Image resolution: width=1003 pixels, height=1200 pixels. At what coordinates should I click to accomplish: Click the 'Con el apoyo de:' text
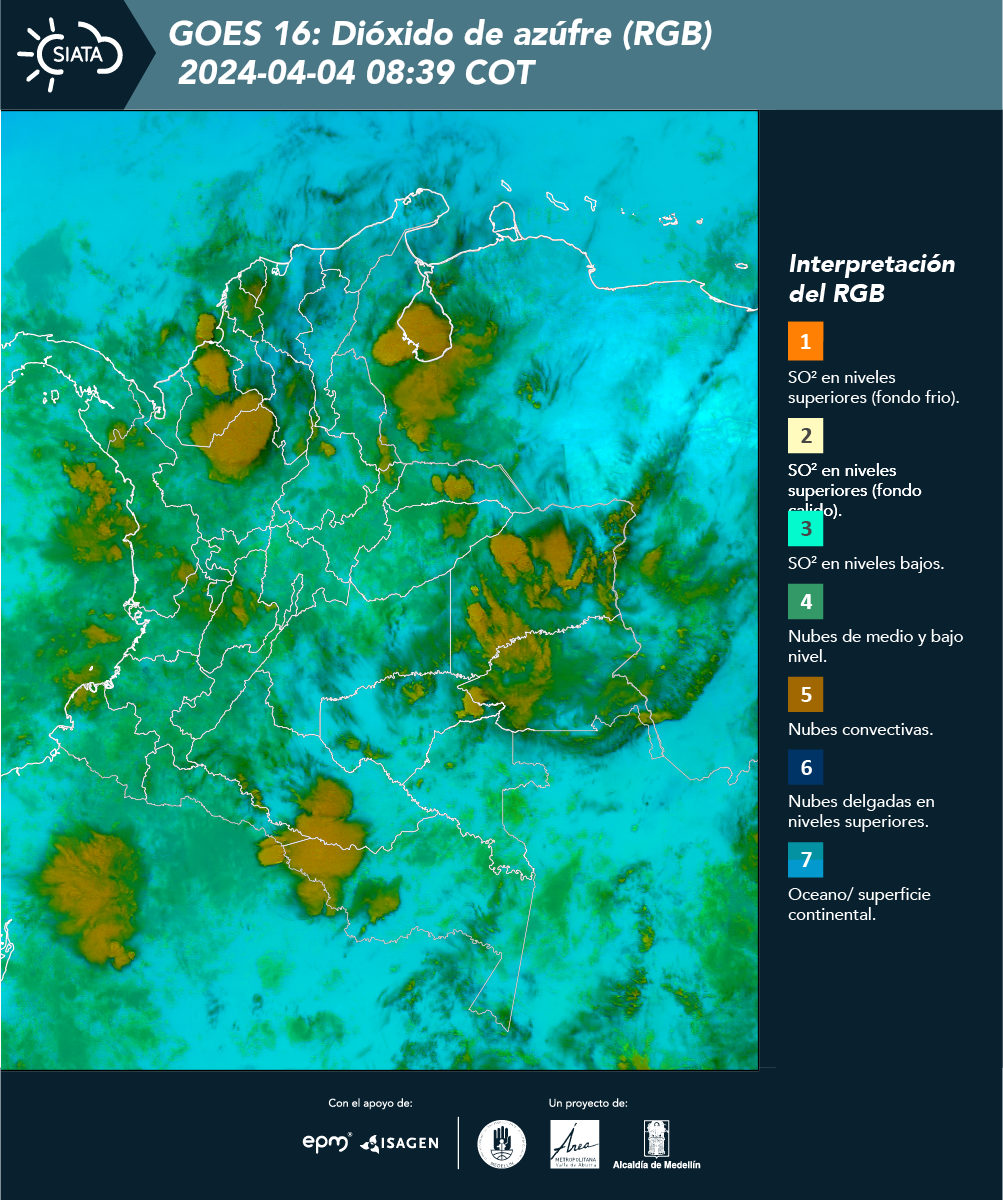tap(370, 1103)
